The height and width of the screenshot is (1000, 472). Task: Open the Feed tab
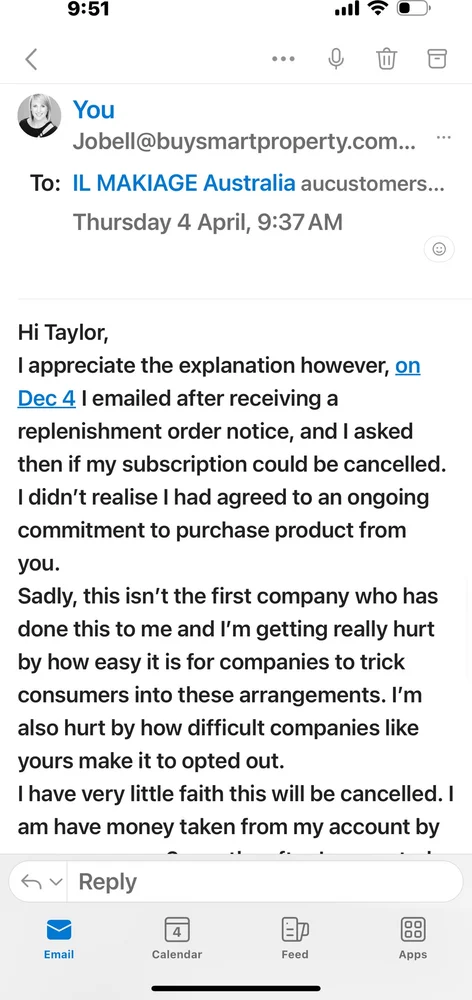coord(295,938)
